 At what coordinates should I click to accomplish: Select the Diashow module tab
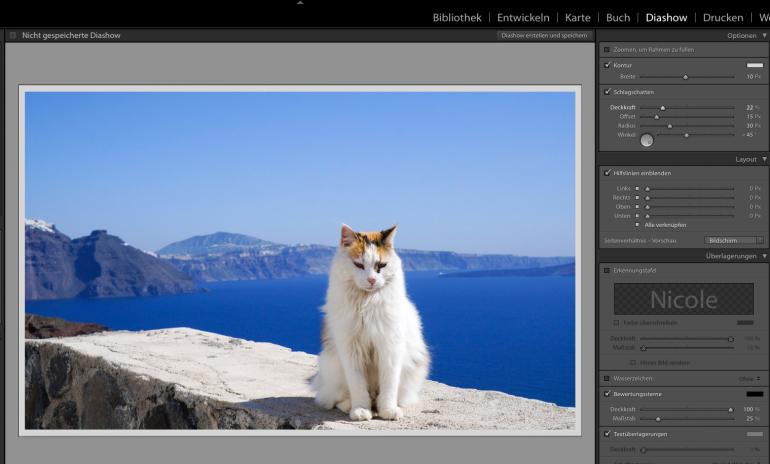pyautogui.click(x=666, y=18)
